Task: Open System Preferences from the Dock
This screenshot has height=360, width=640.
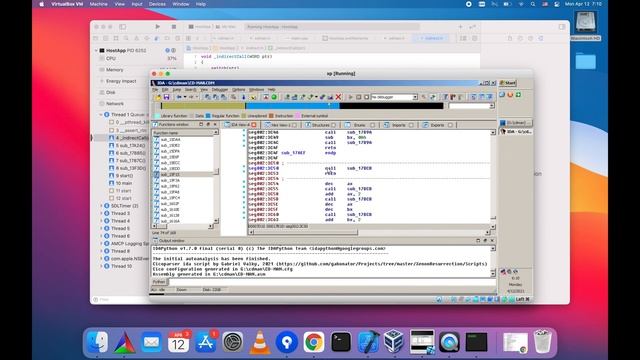Action: click(x=233, y=342)
